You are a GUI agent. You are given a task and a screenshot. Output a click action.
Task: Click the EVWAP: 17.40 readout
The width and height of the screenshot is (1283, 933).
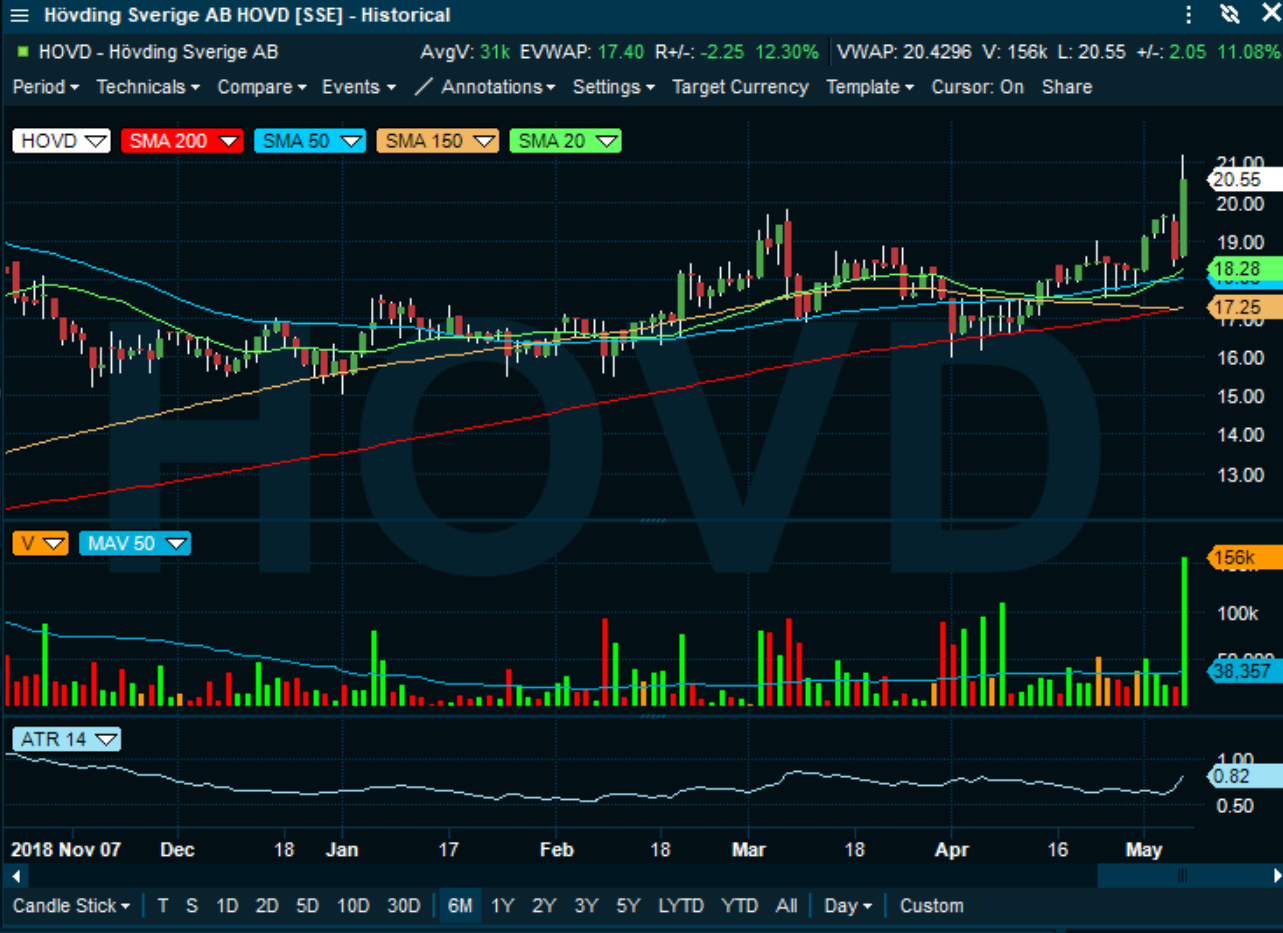[582, 52]
